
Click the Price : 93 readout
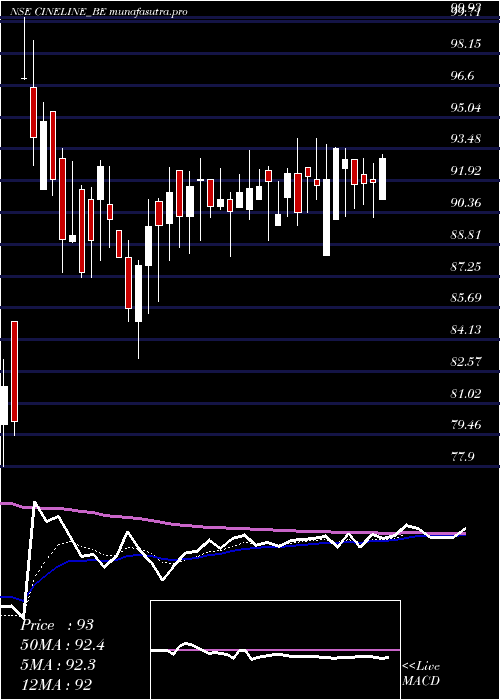pos(57,625)
